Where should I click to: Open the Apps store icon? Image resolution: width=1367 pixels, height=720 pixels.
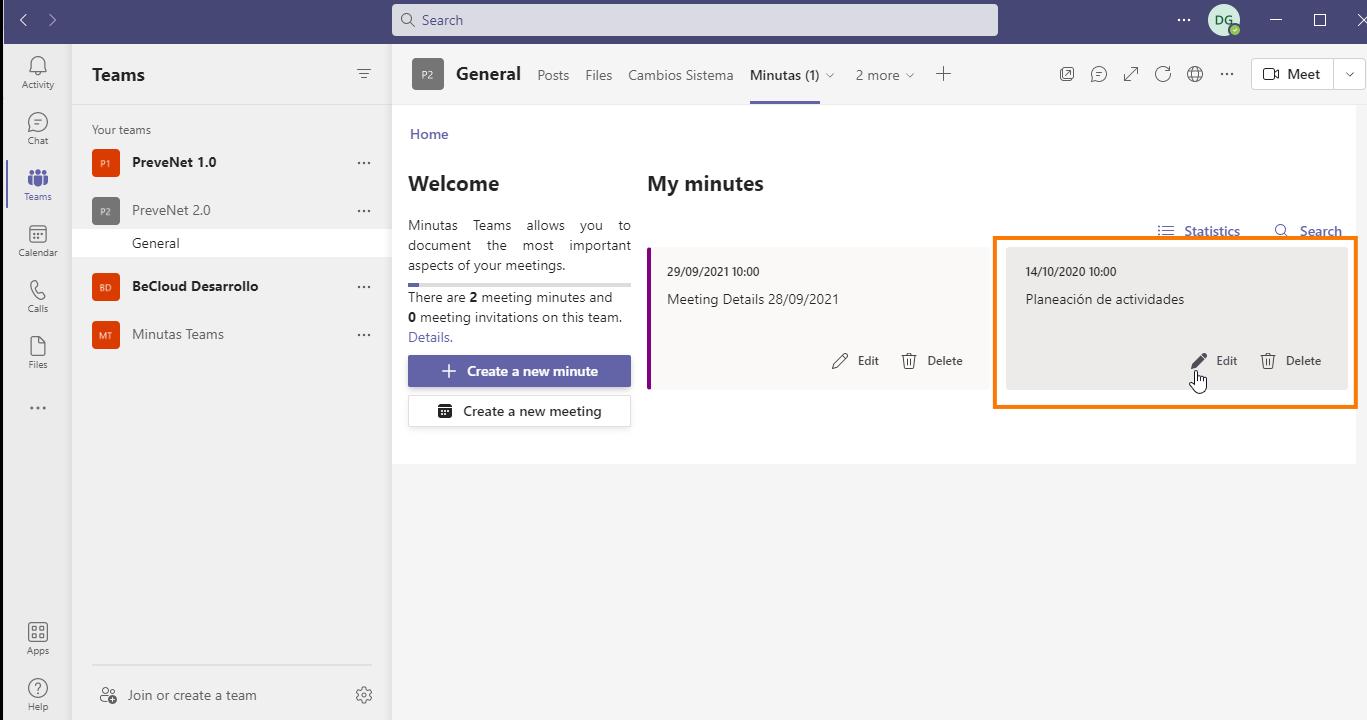click(38, 639)
